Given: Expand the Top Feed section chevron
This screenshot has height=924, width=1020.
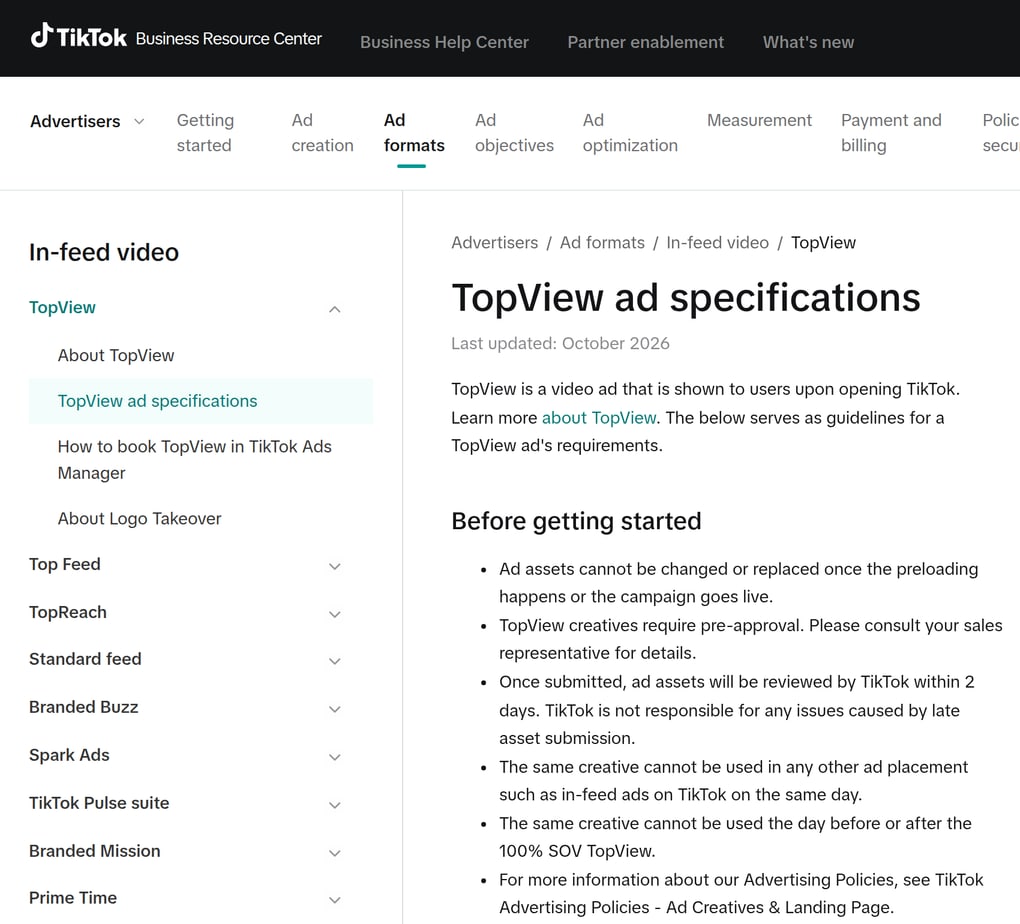Looking at the screenshot, I should pyautogui.click(x=334, y=566).
